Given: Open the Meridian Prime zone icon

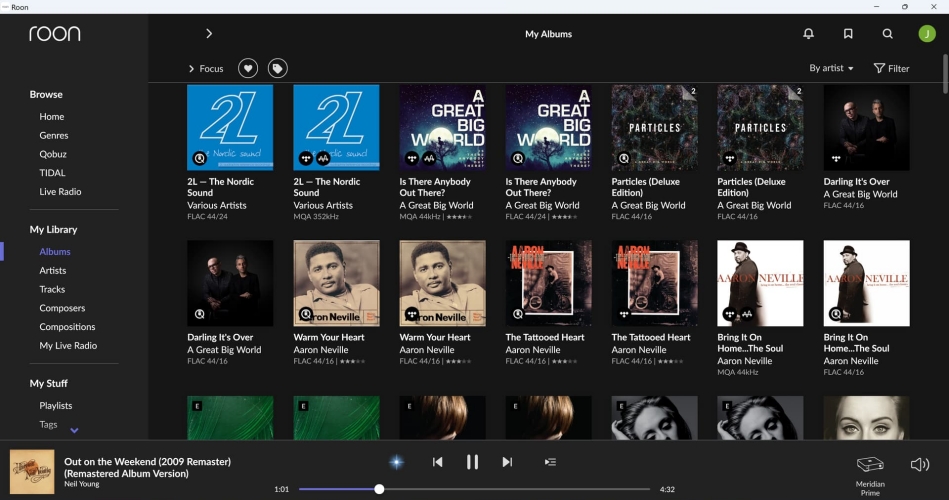Looking at the screenshot, I should (870, 465).
